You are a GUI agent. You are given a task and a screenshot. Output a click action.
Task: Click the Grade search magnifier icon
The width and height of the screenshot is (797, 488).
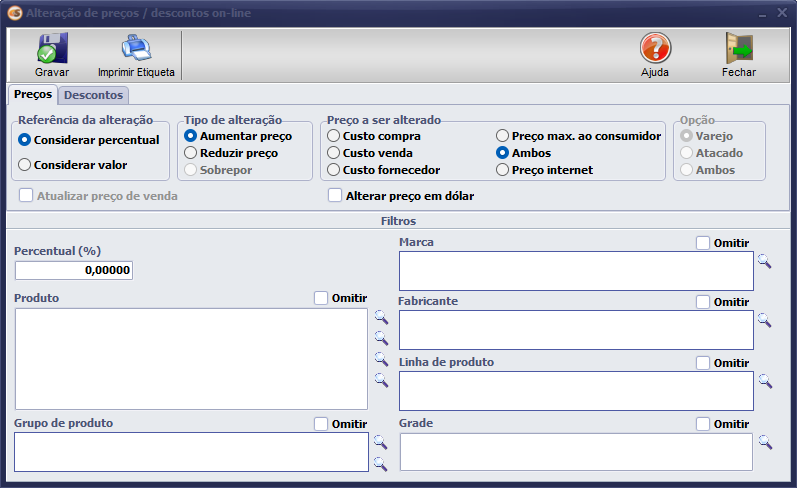click(764, 441)
